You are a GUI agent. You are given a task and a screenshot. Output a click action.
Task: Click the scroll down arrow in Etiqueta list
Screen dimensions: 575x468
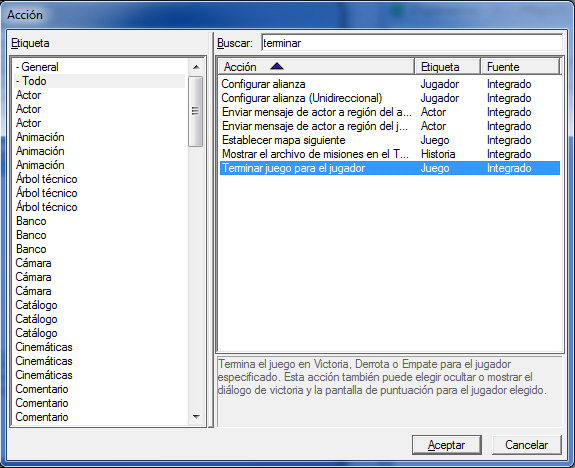coord(196,417)
